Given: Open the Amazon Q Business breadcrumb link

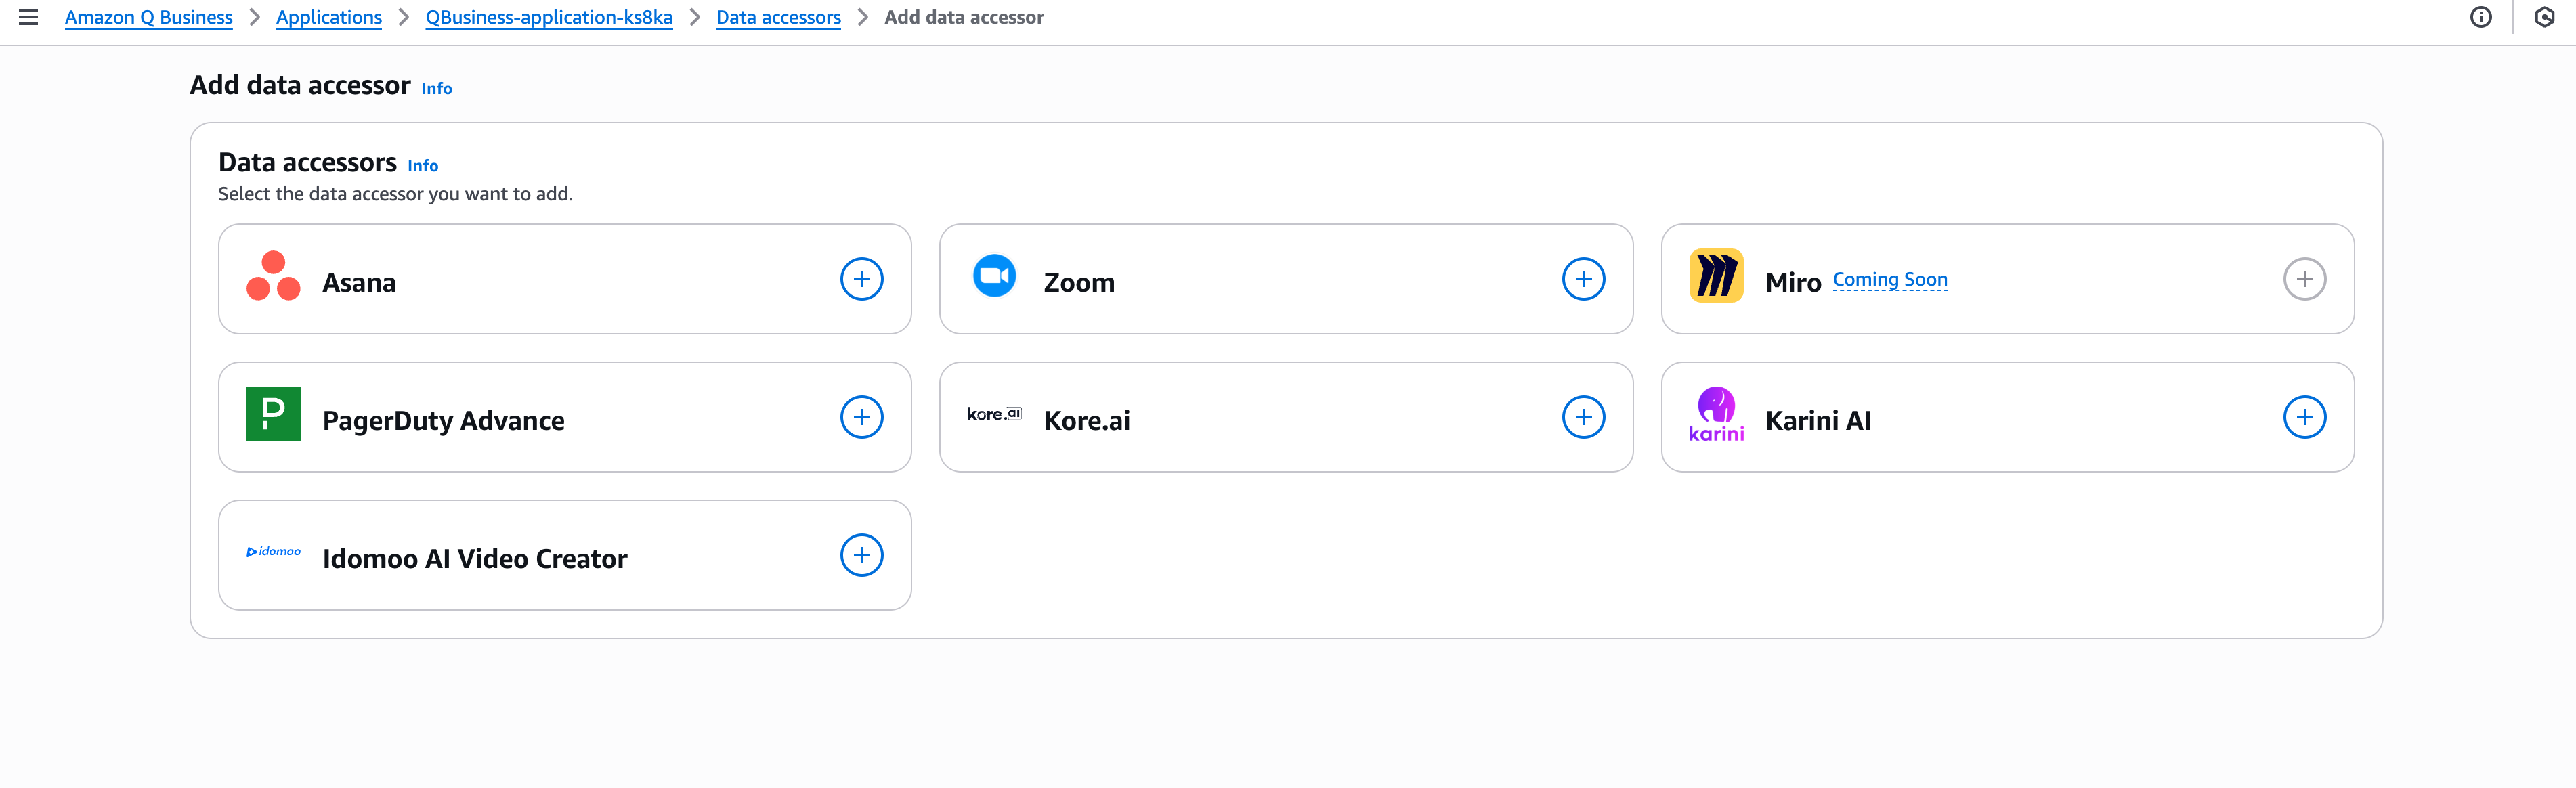Looking at the screenshot, I should pos(148,16).
